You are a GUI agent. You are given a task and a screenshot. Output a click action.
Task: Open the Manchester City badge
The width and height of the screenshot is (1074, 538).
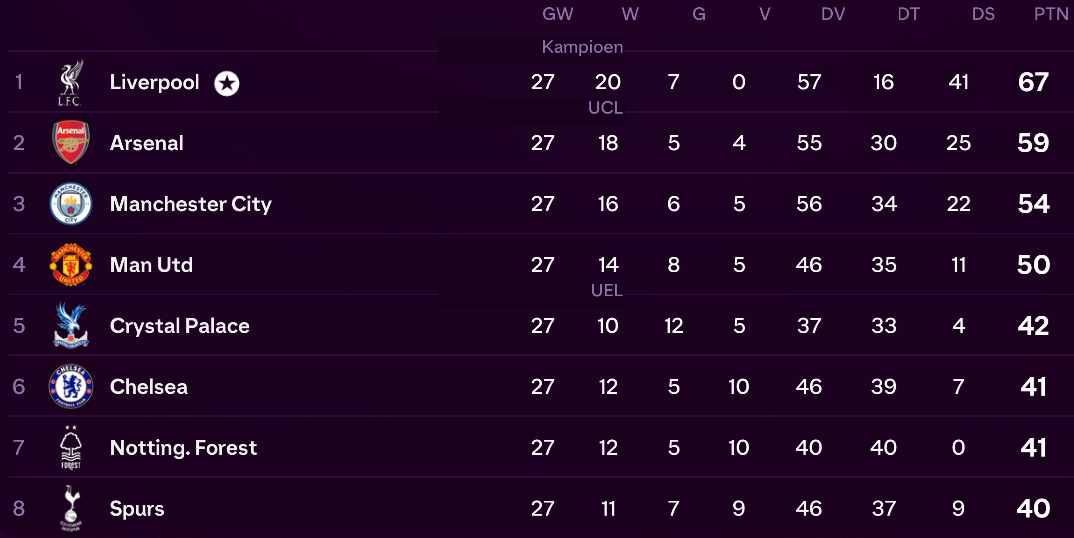[x=71, y=204]
